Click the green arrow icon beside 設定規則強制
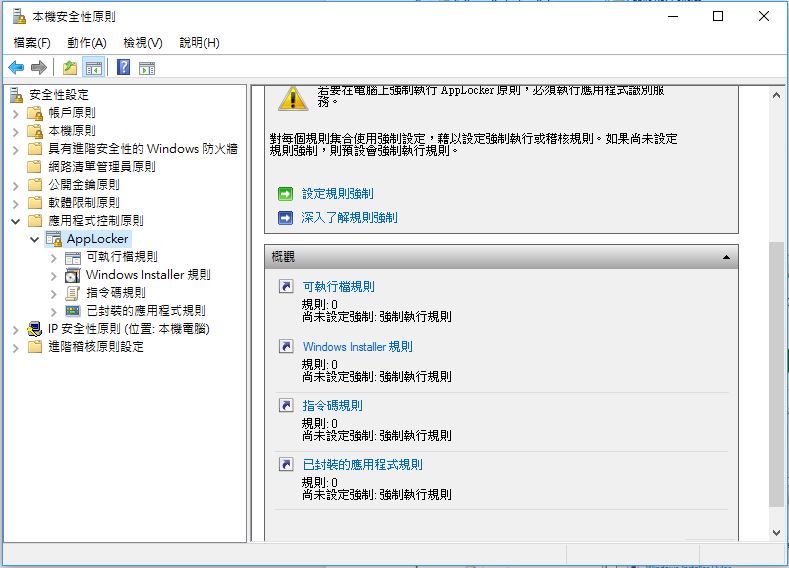Screen dimensions: 789x568 point(285,194)
